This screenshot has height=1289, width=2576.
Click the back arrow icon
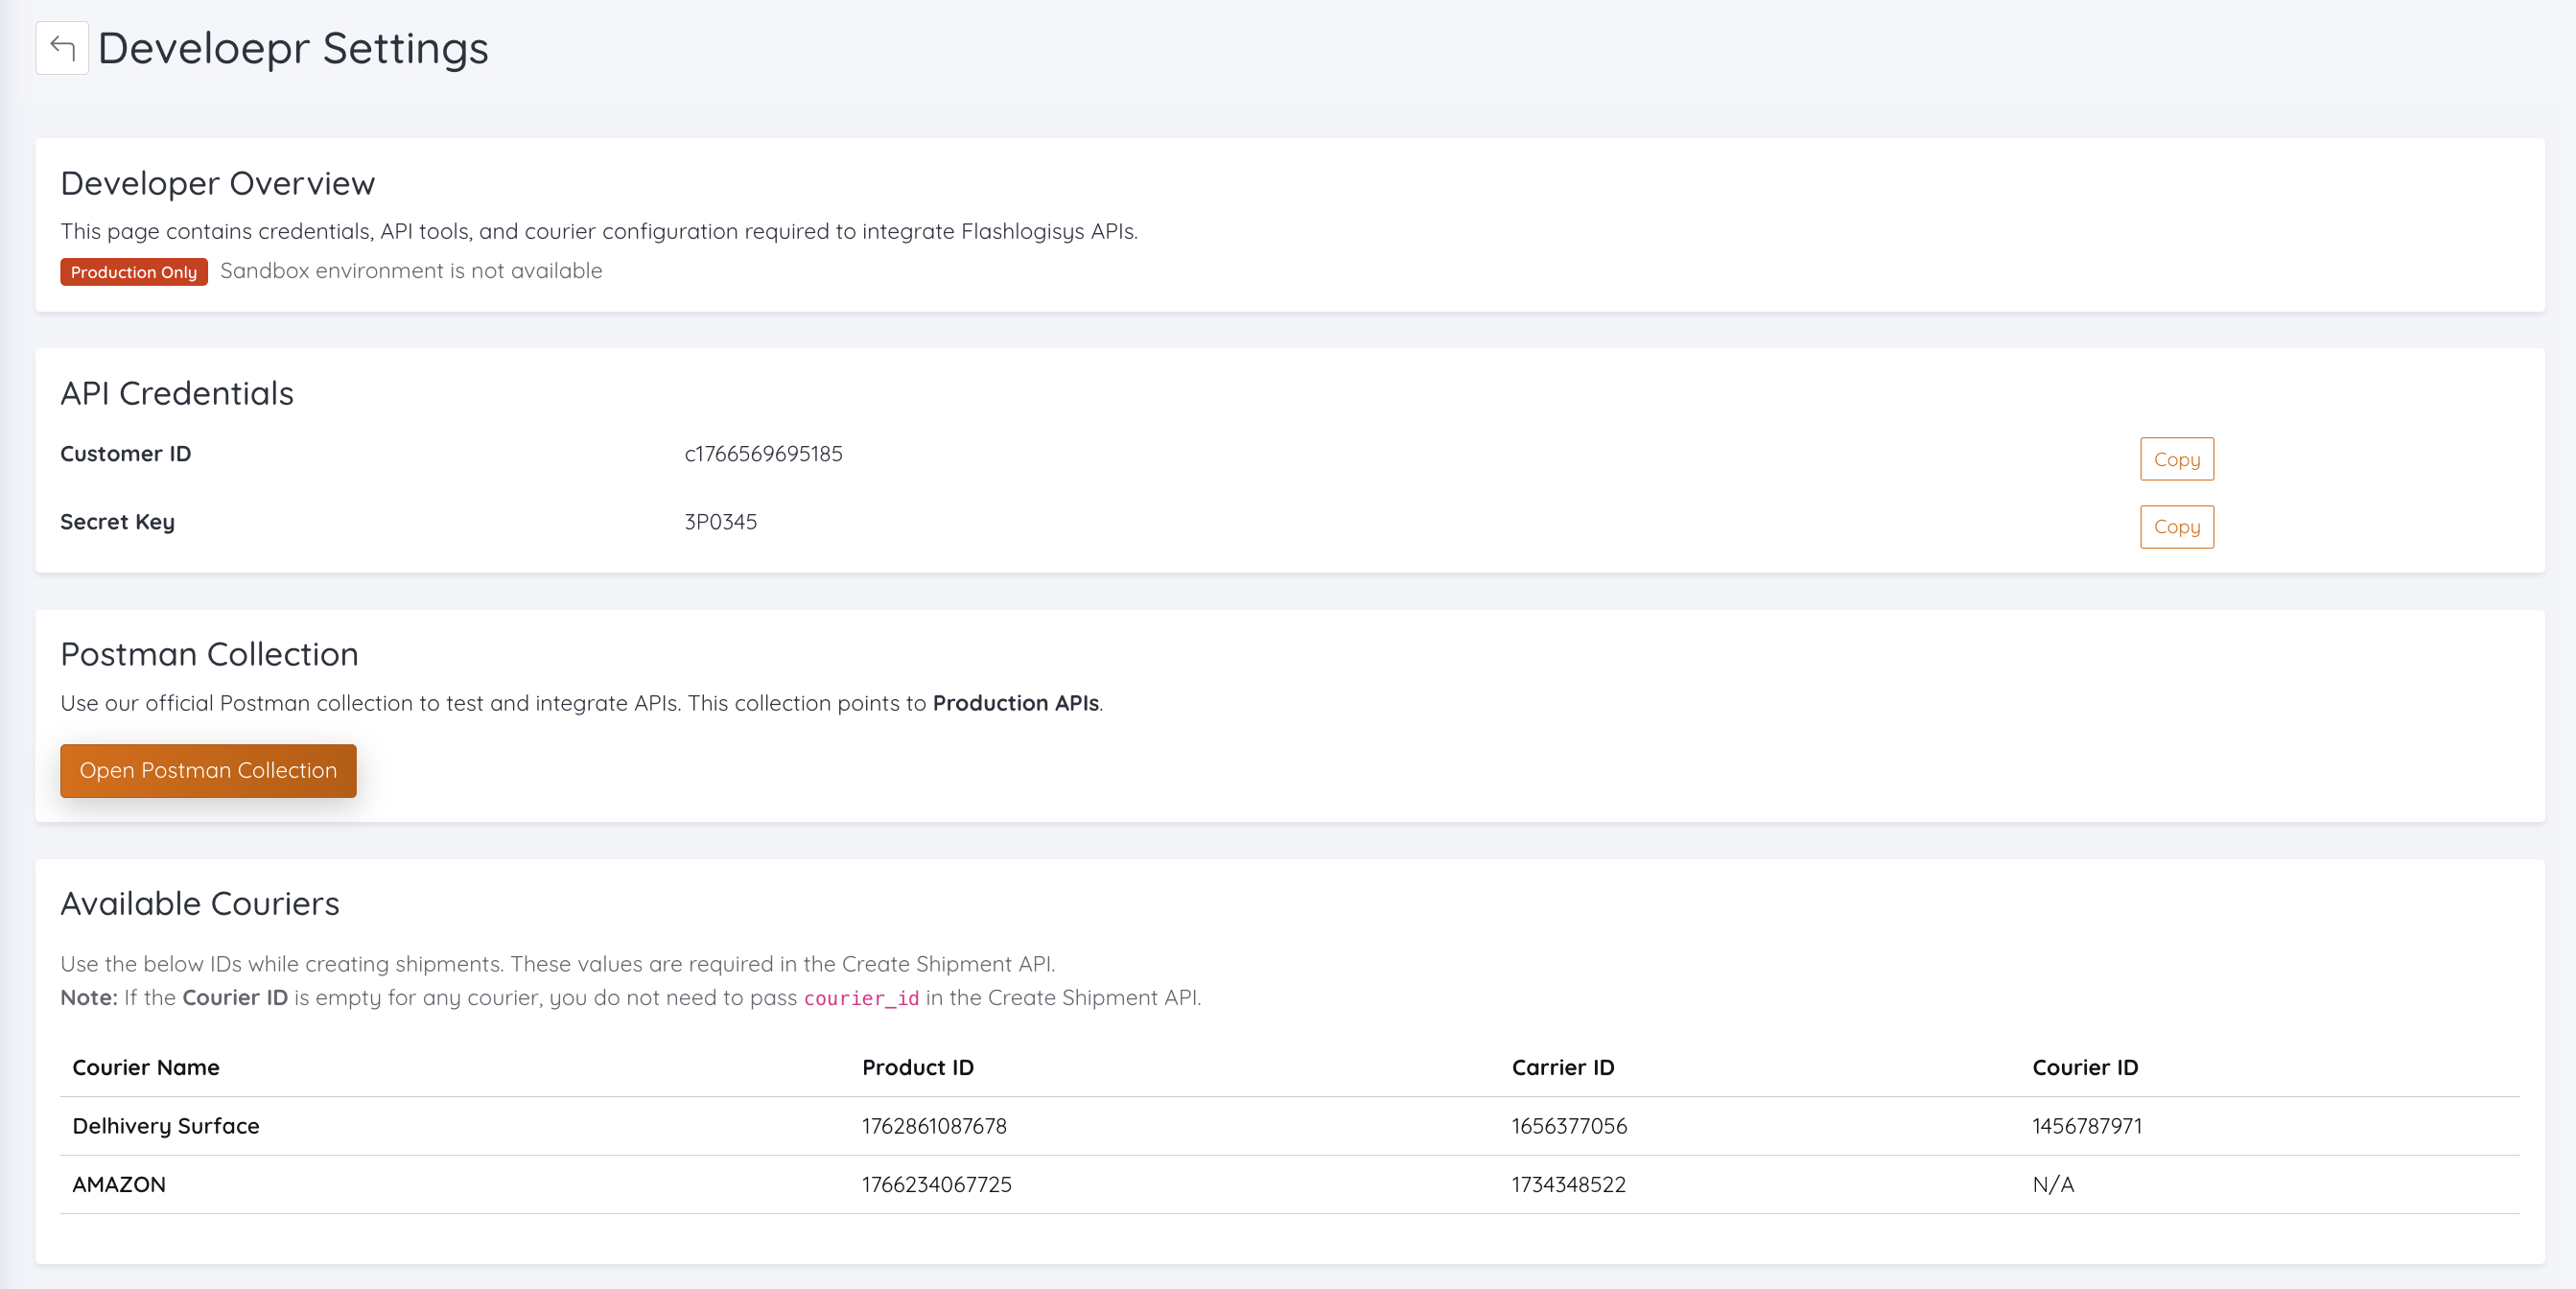(x=62, y=48)
